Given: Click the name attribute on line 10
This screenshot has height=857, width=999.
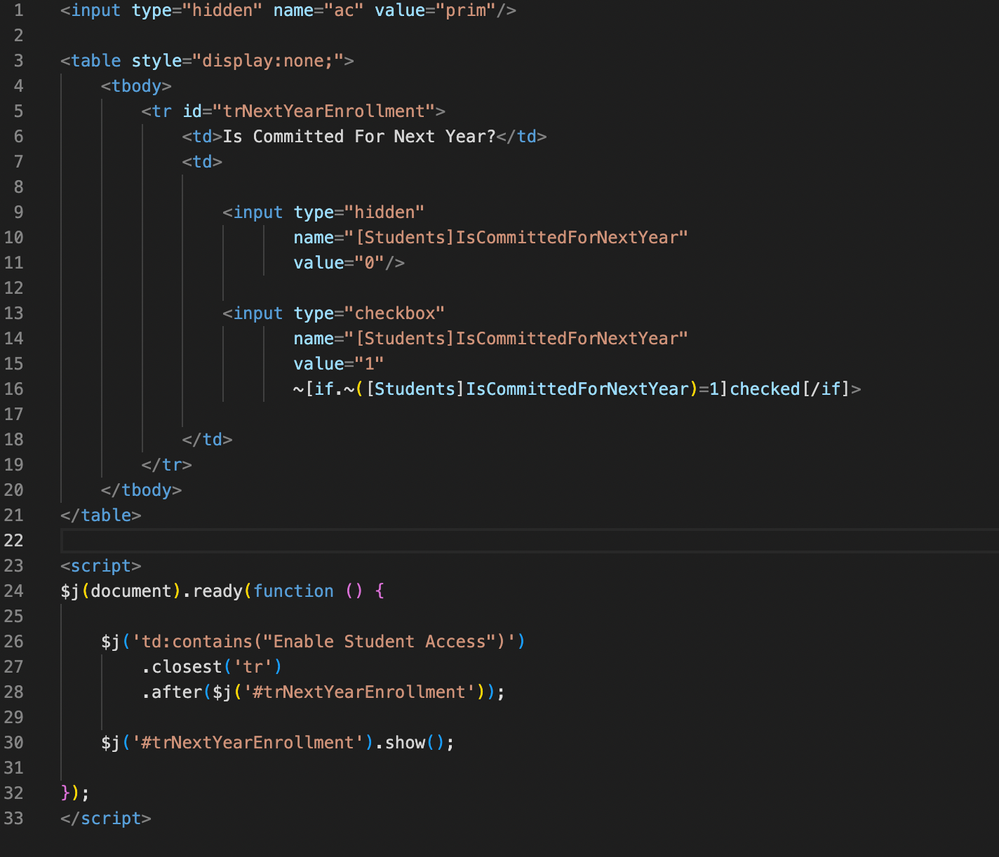Looking at the screenshot, I should click(491, 238).
